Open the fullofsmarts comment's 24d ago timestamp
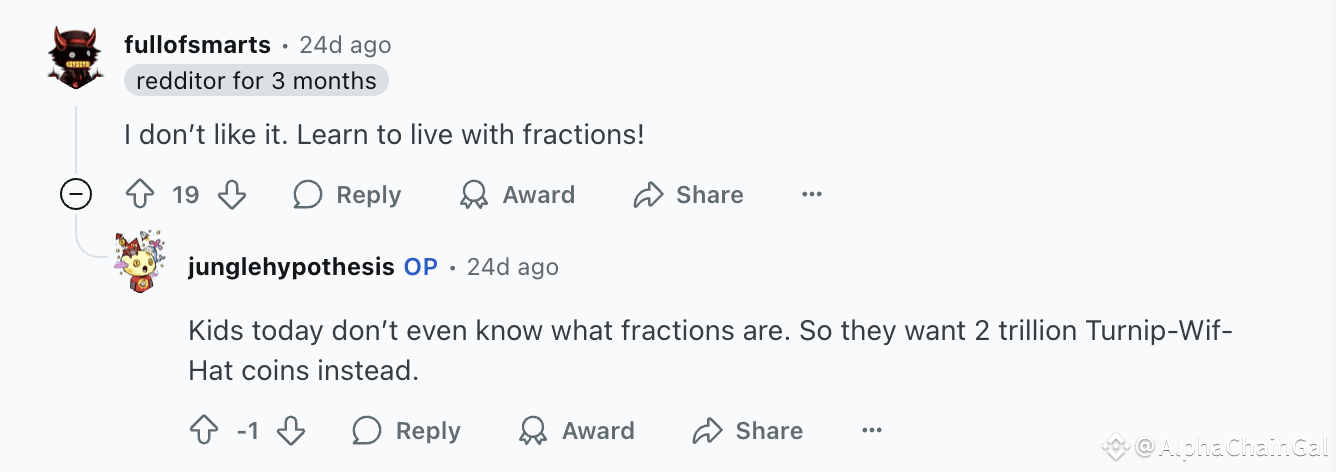The image size is (1336, 472). point(345,45)
